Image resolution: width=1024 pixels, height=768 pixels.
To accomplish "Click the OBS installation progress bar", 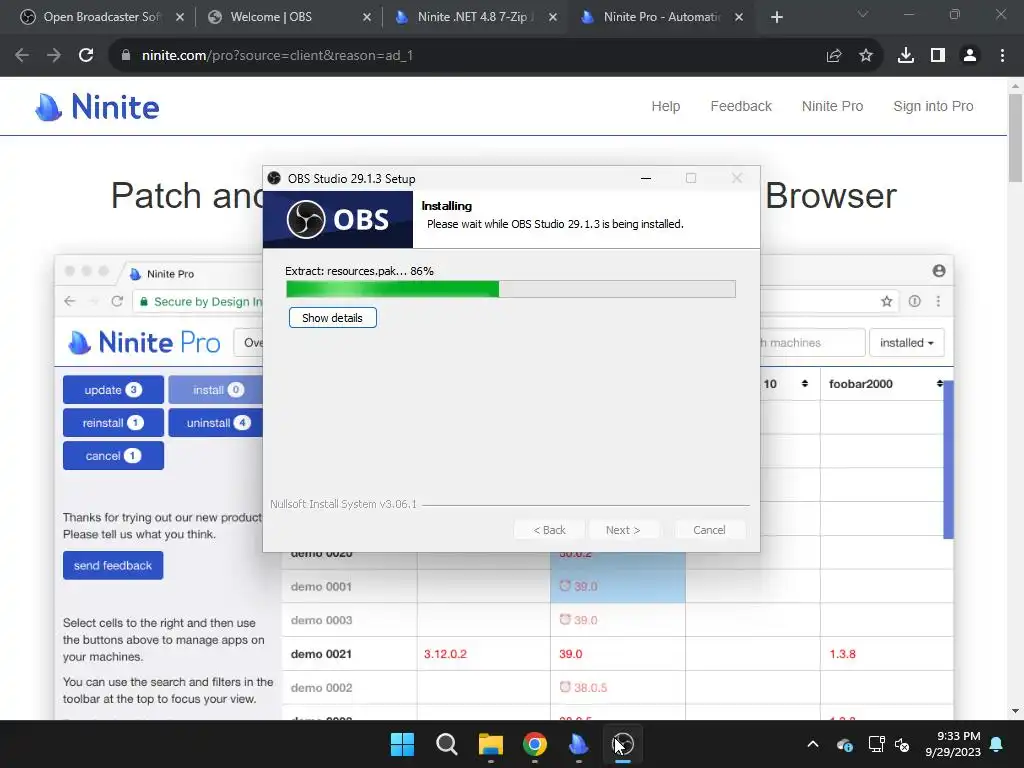I will (x=511, y=289).
